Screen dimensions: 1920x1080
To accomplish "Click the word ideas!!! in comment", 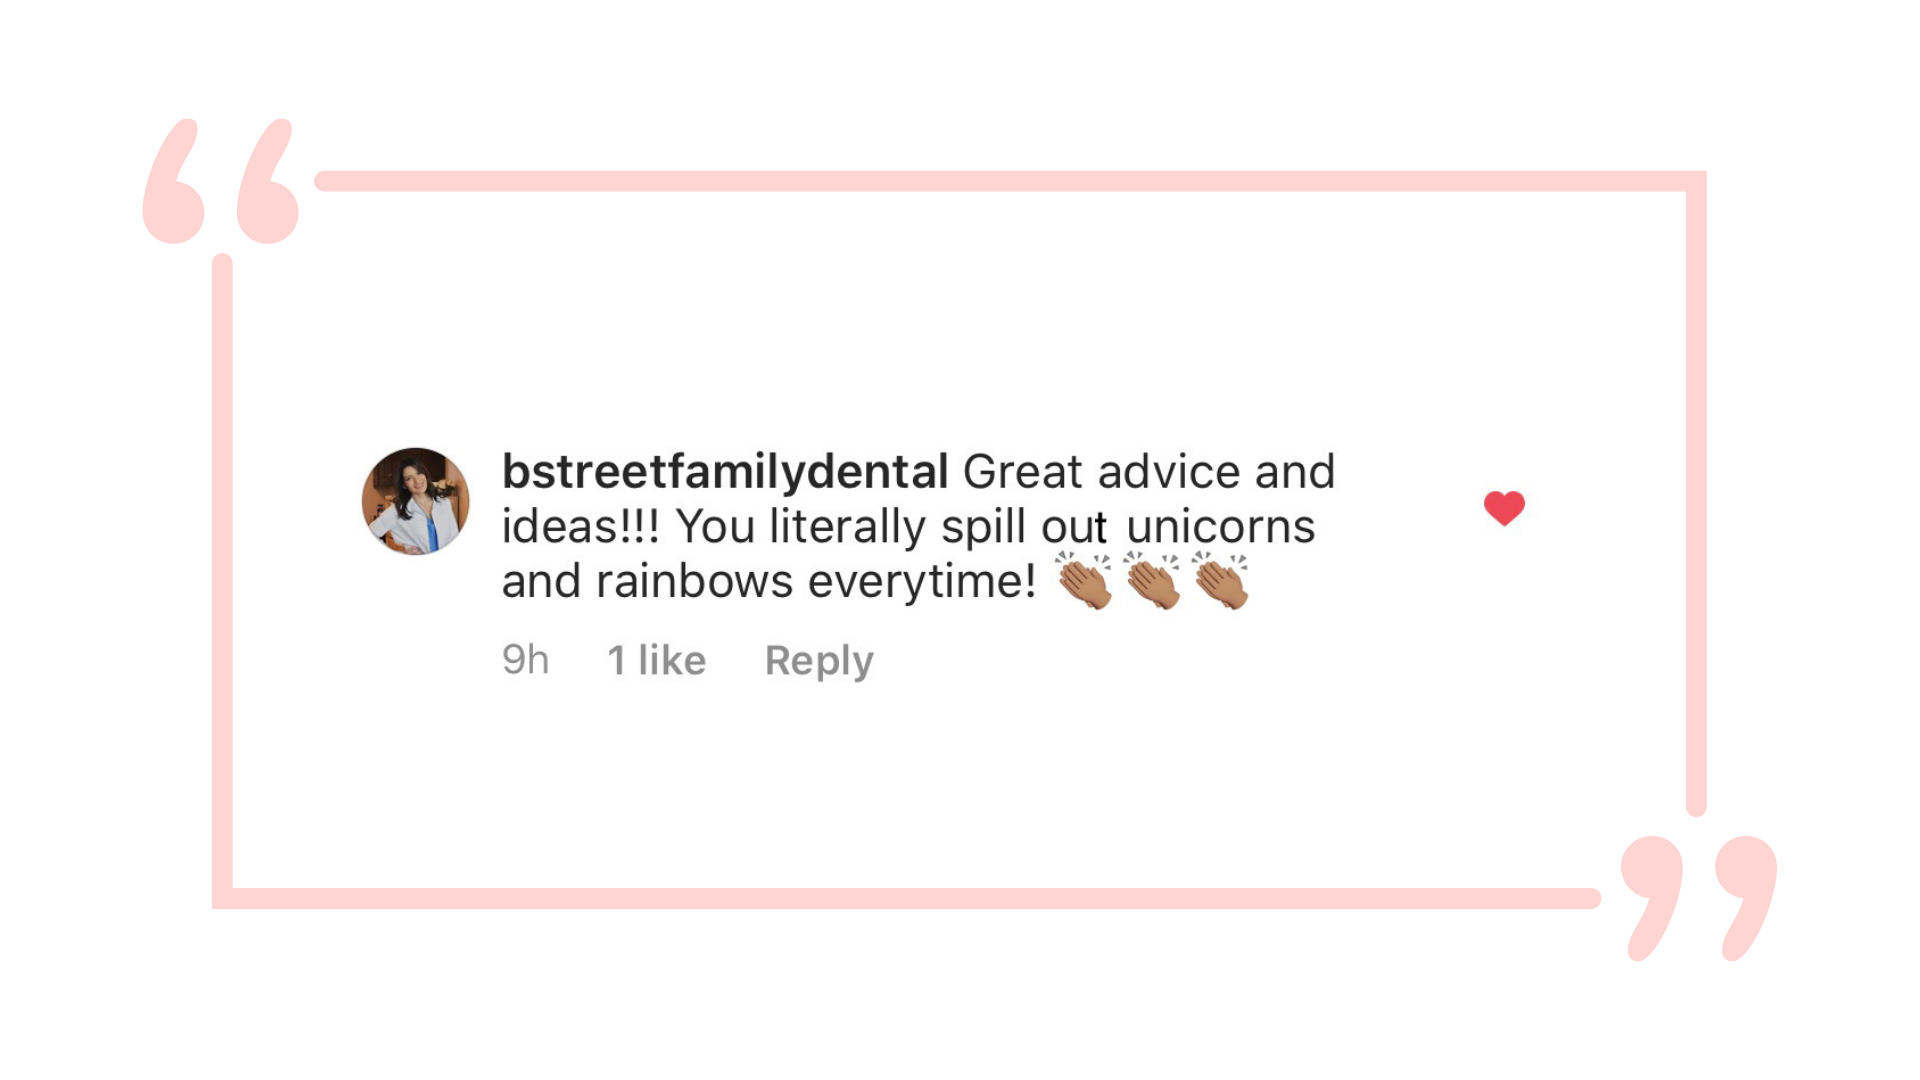I will [581, 527].
